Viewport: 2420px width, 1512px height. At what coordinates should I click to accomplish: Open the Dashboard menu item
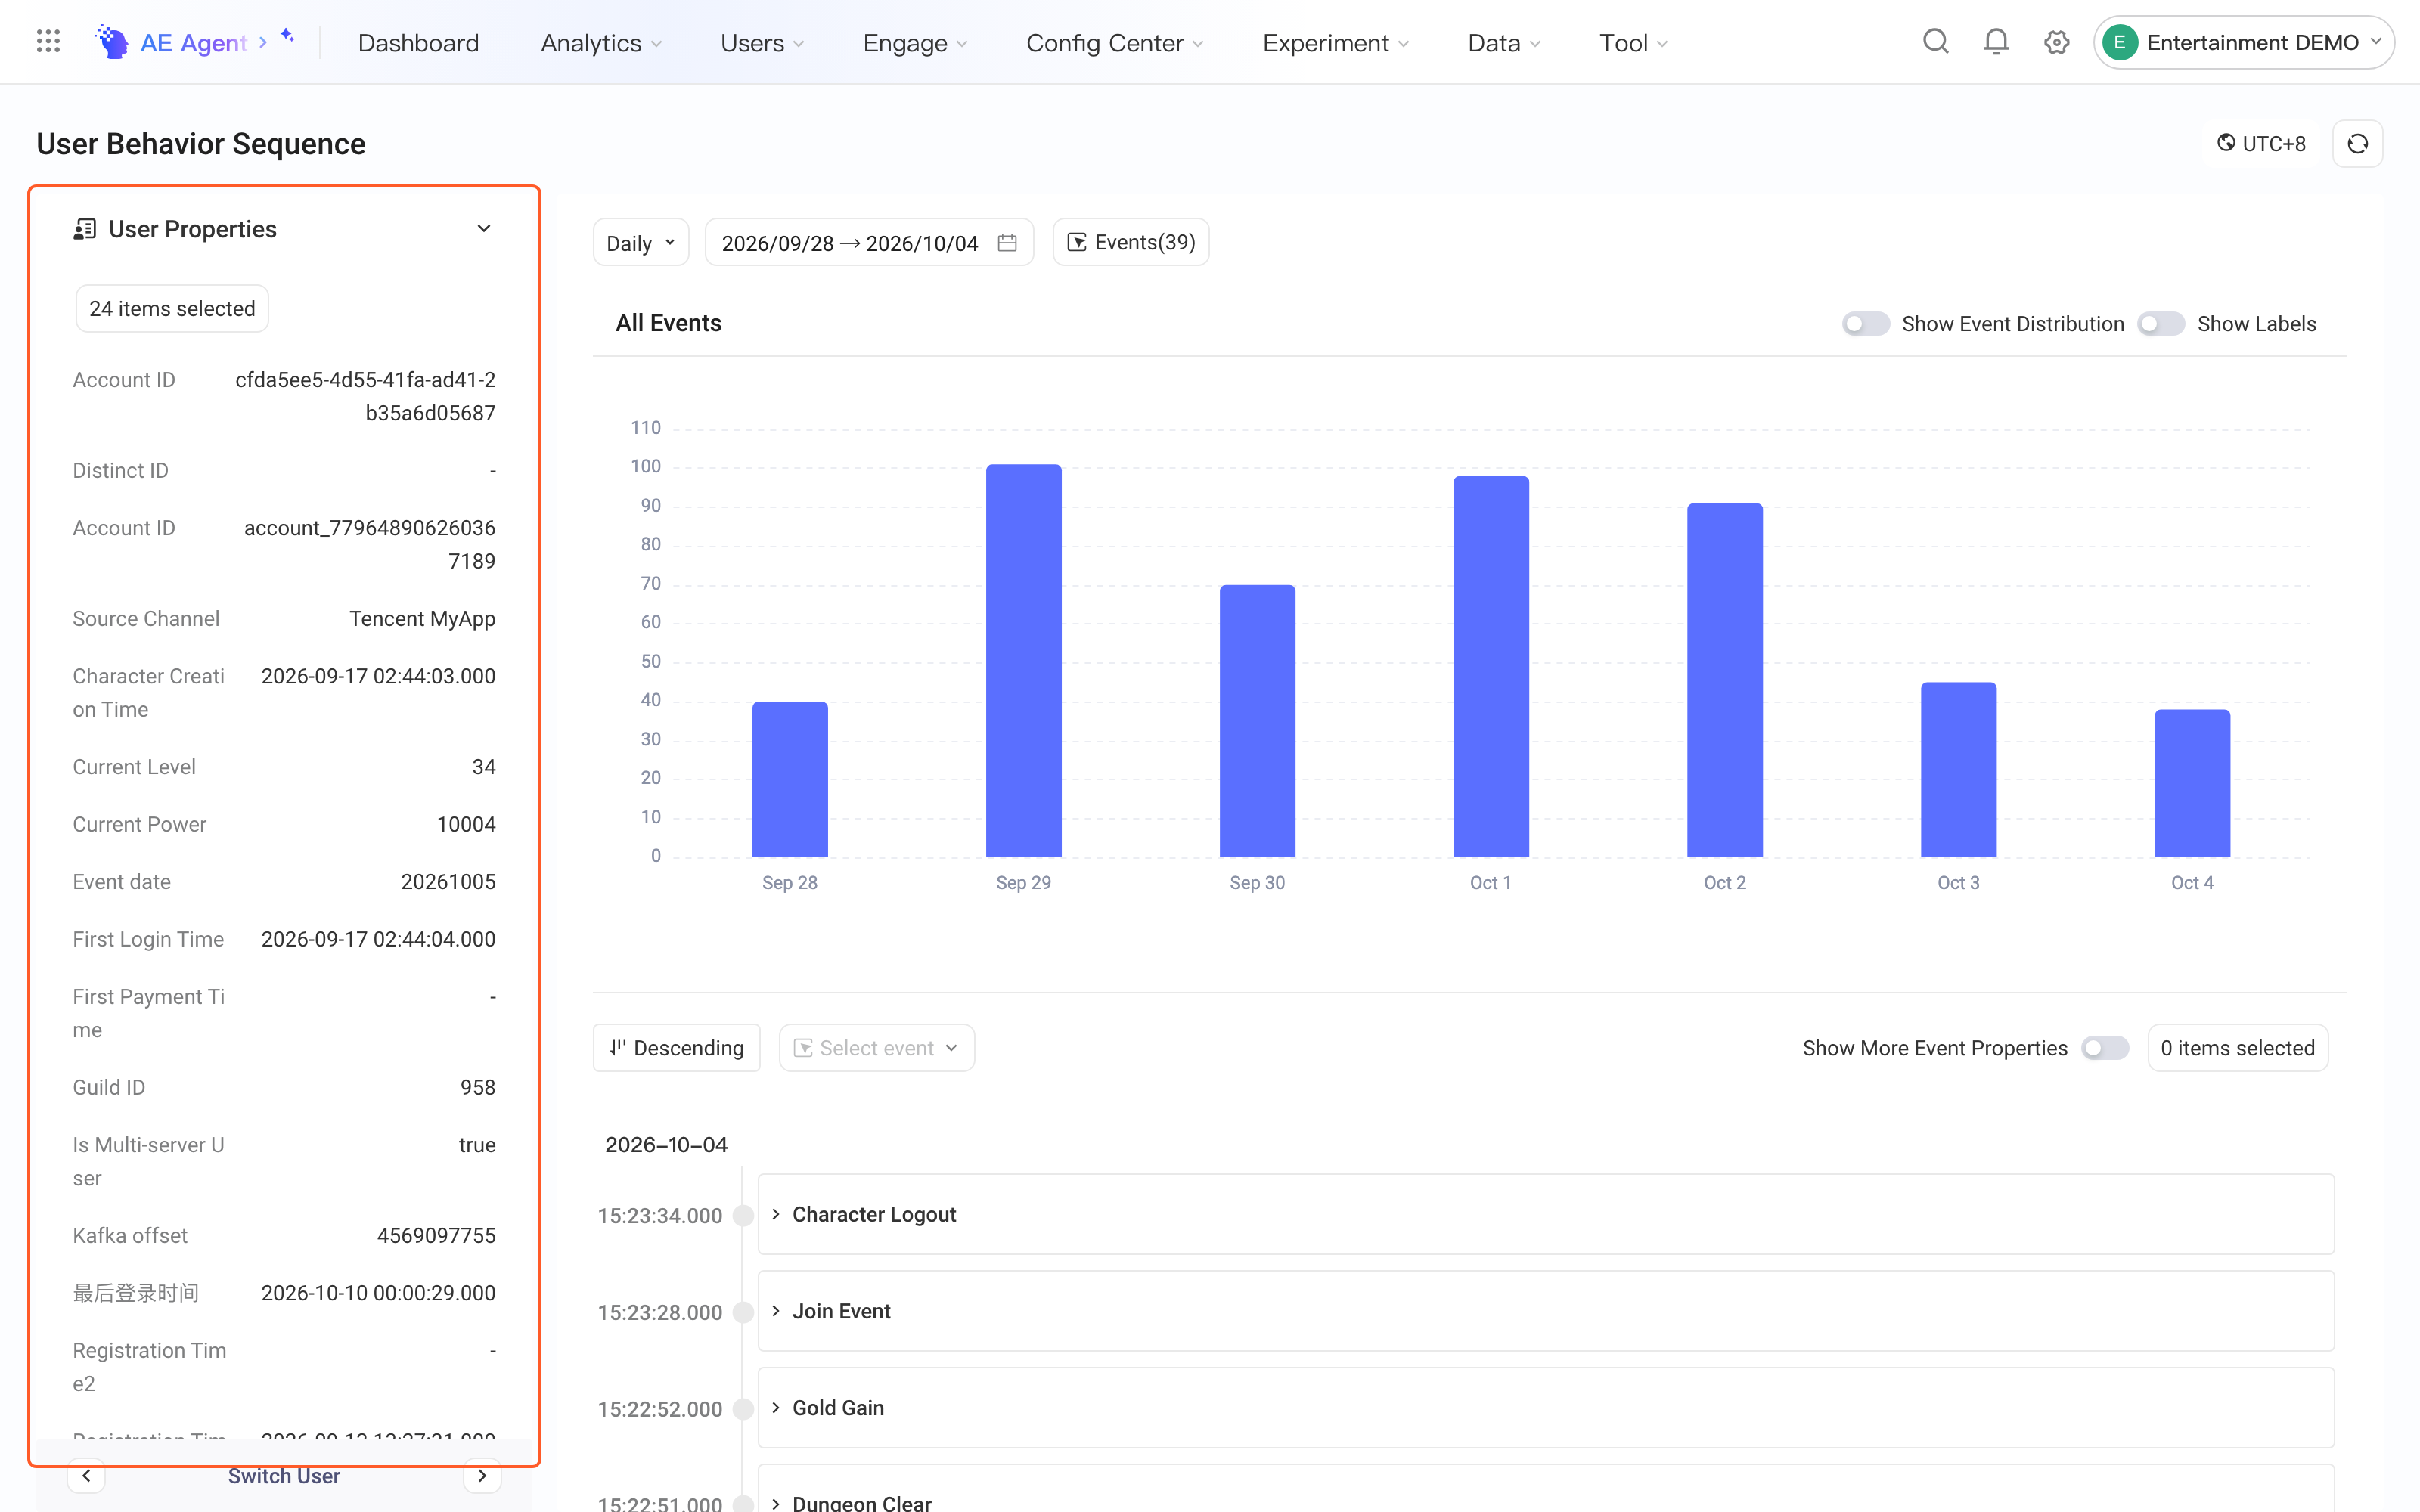point(418,43)
